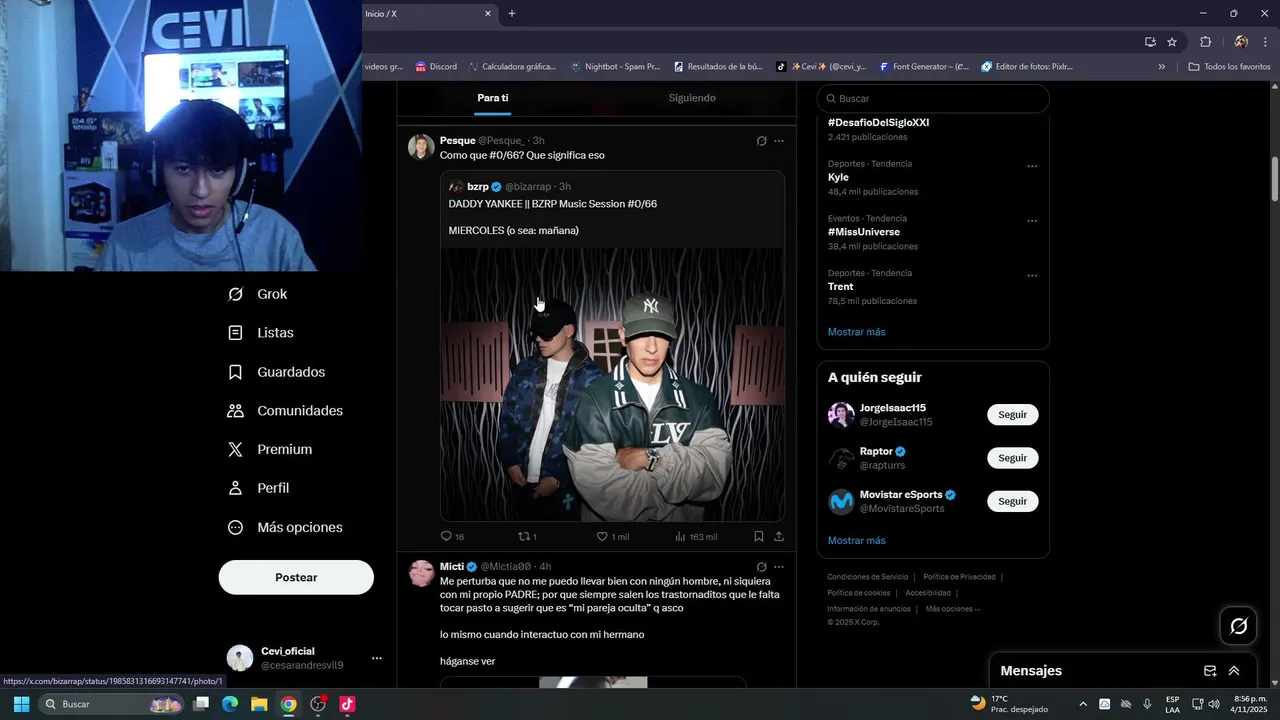View analytics showing 163 mil views
Image resolution: width=1280 pixels, height=720 pixels.
(696, 537)
